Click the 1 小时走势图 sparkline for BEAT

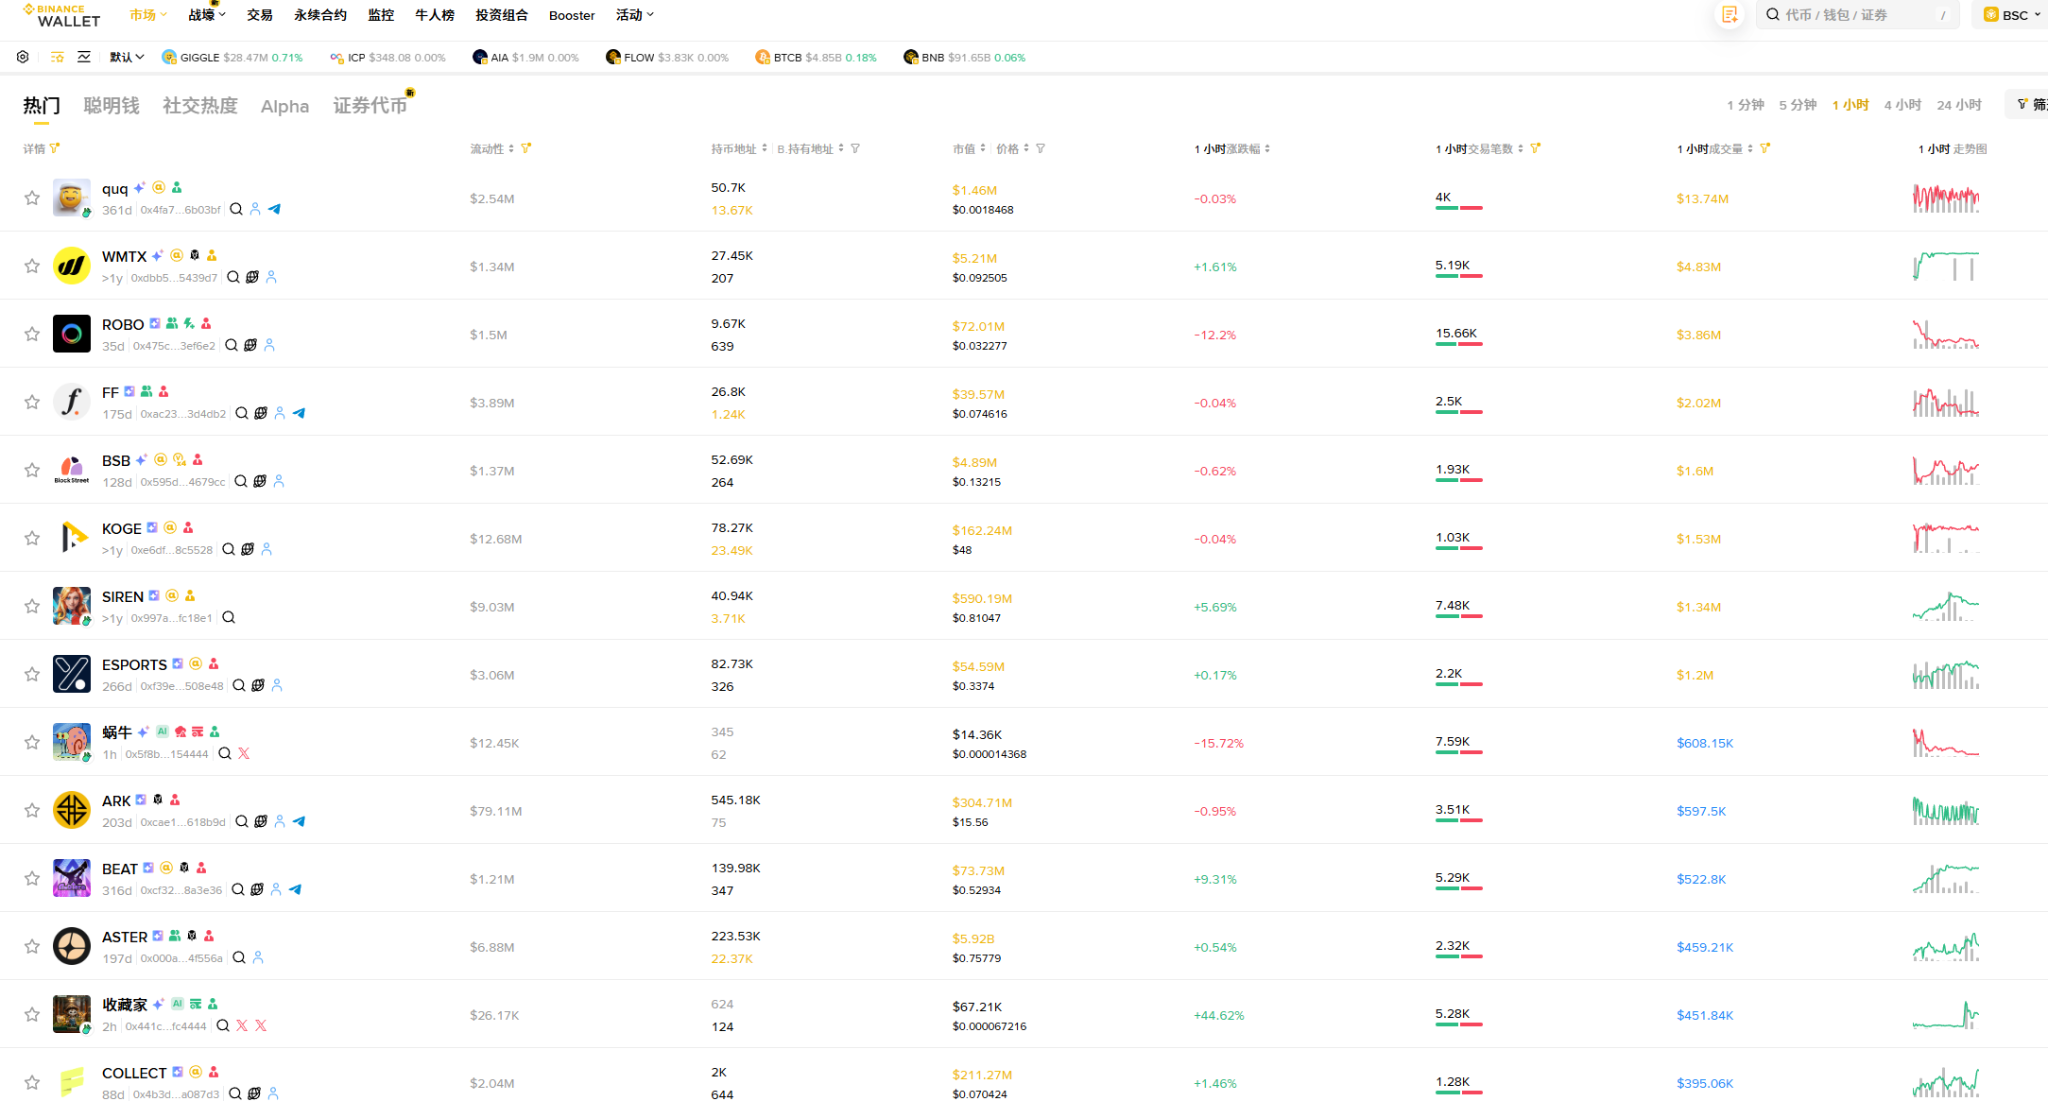(1945, 878)
